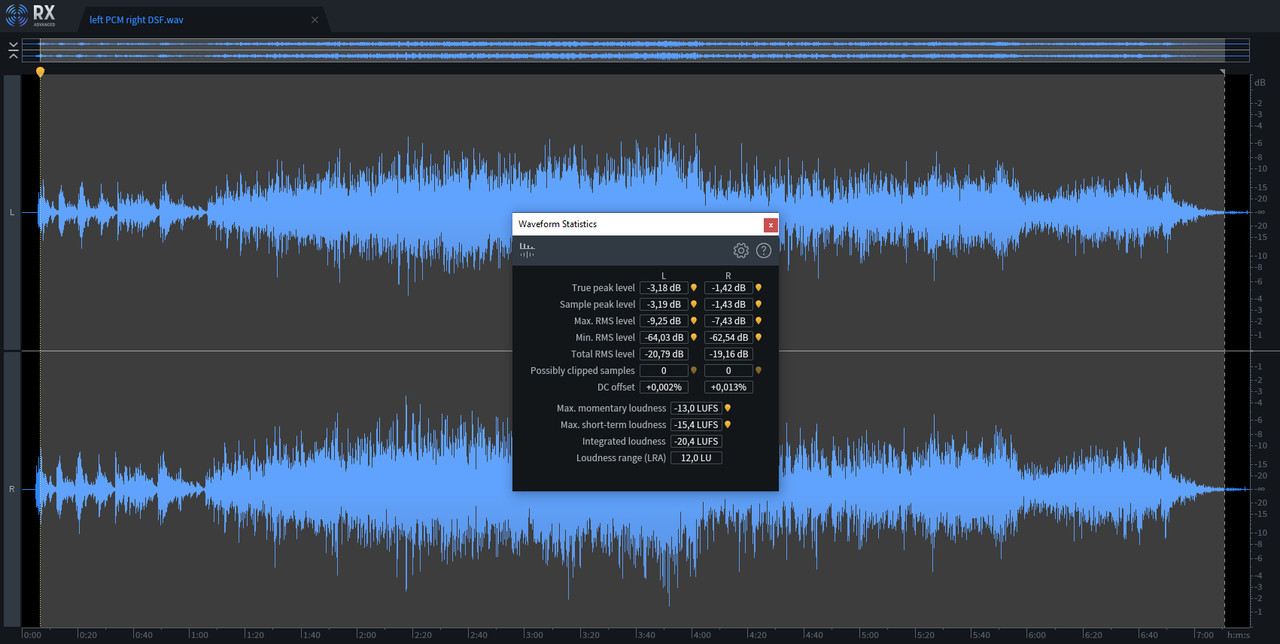
Task: Click right Possibly clipped samples marker icon
Action: (759, 370)
